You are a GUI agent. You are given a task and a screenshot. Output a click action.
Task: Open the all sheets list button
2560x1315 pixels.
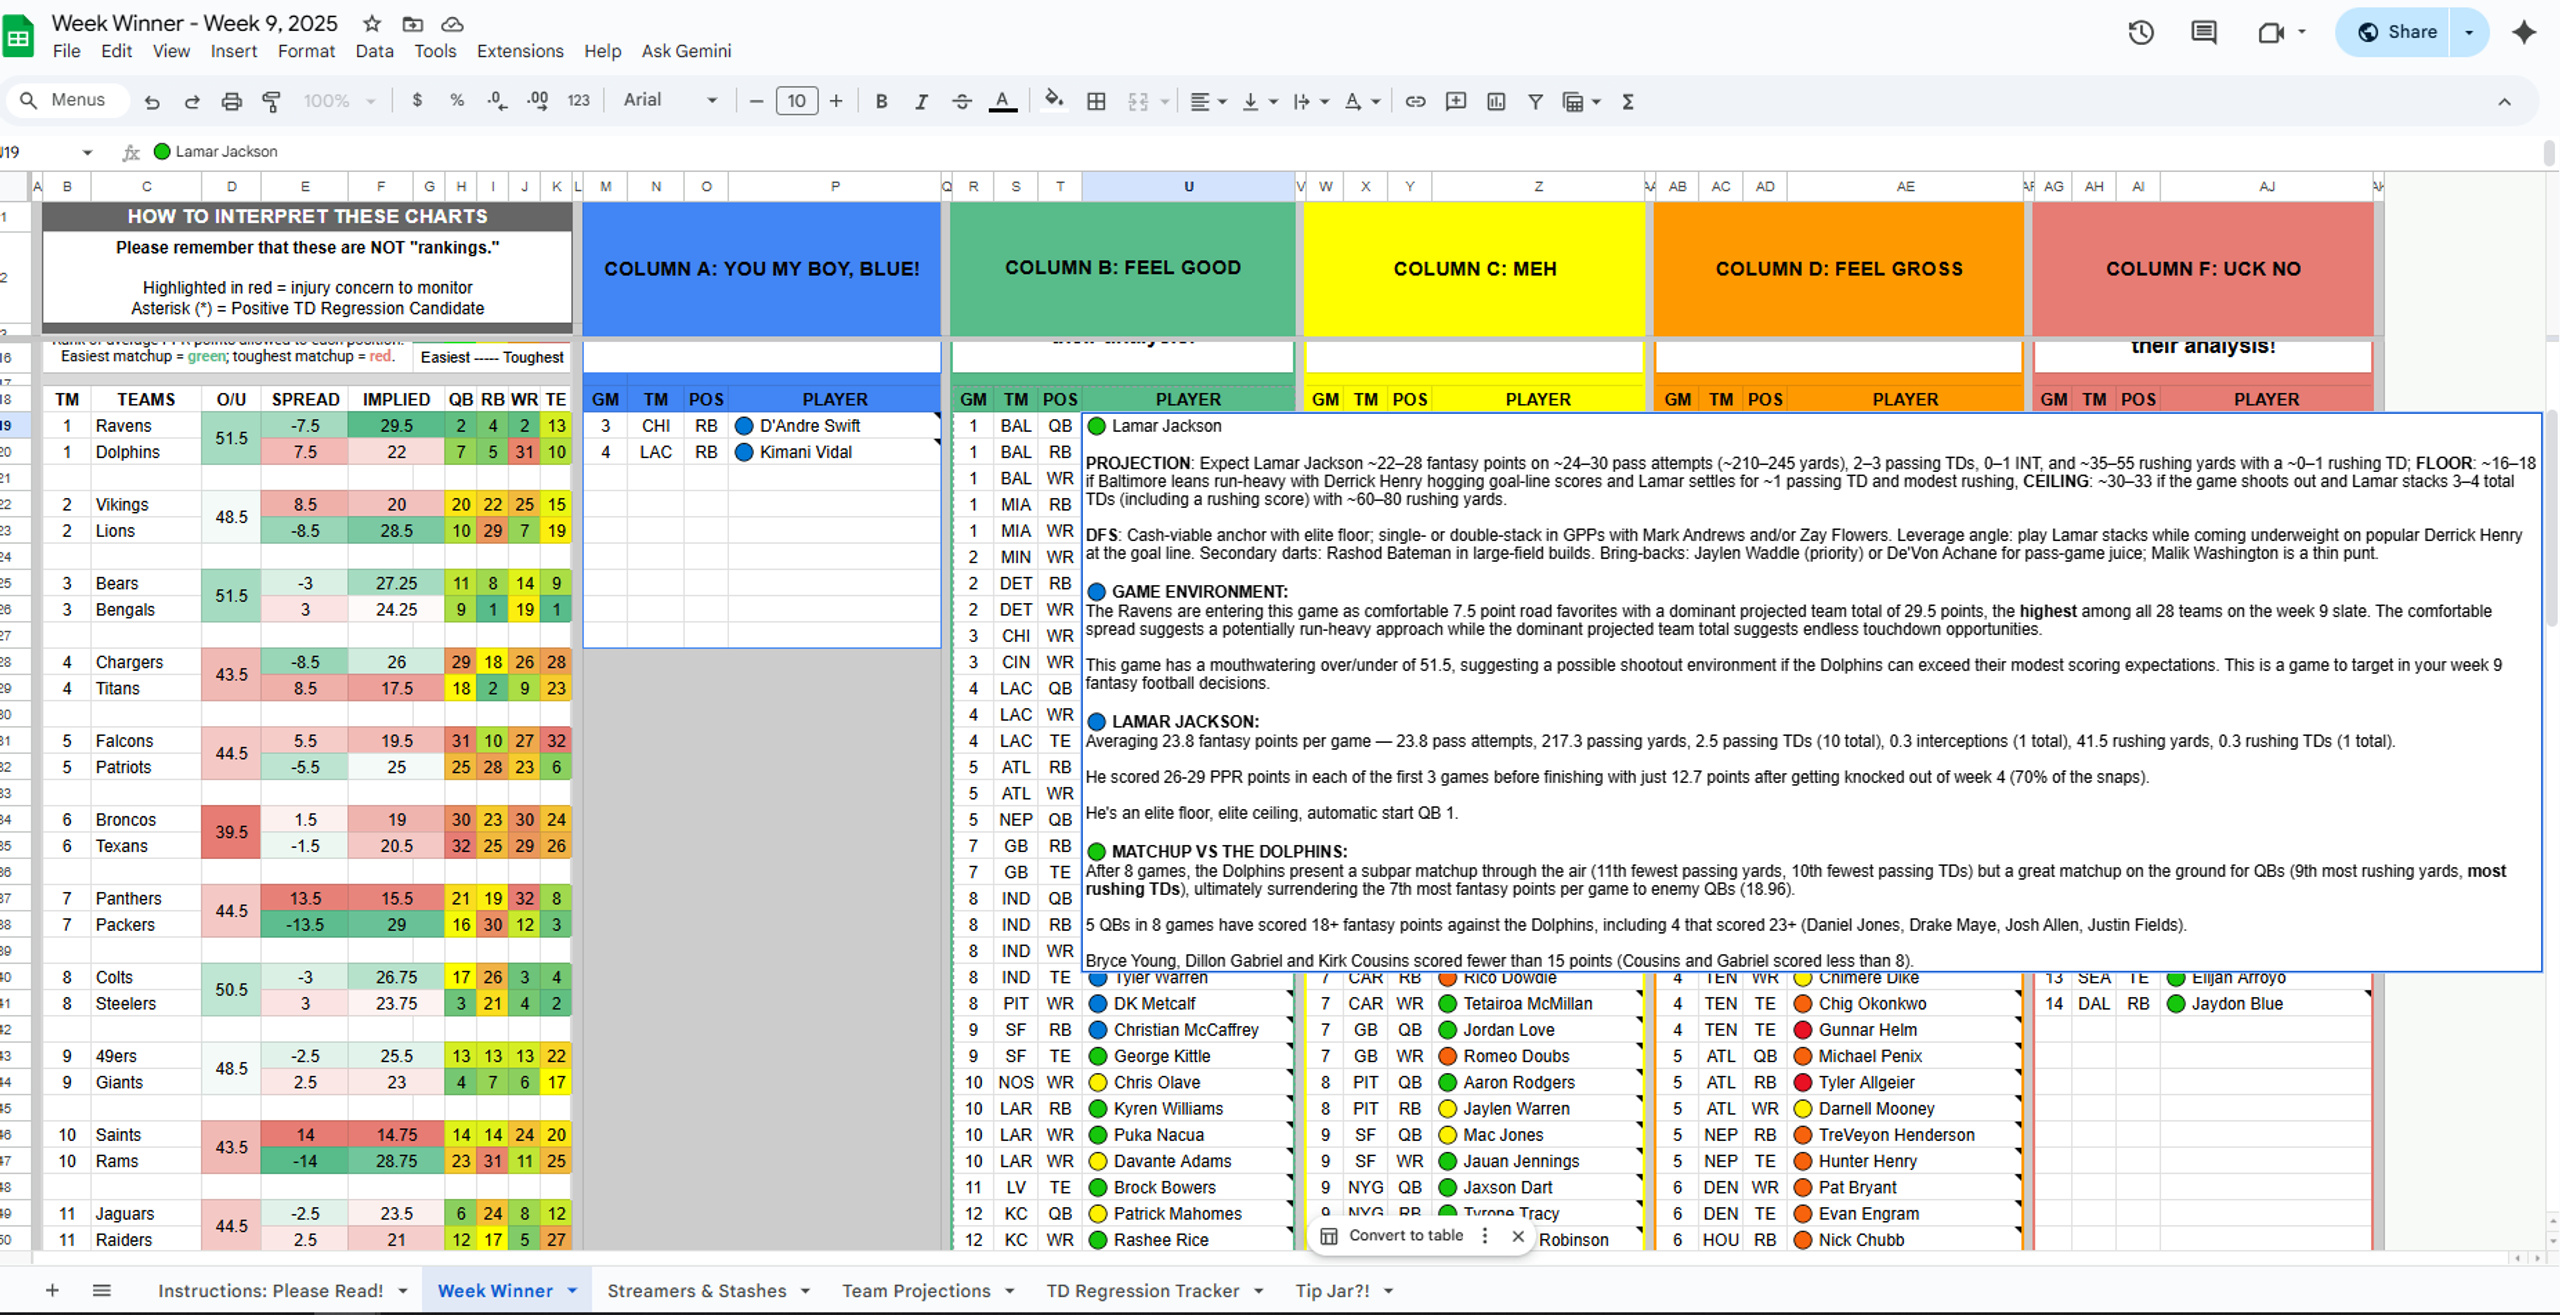tap(102, 1290)
